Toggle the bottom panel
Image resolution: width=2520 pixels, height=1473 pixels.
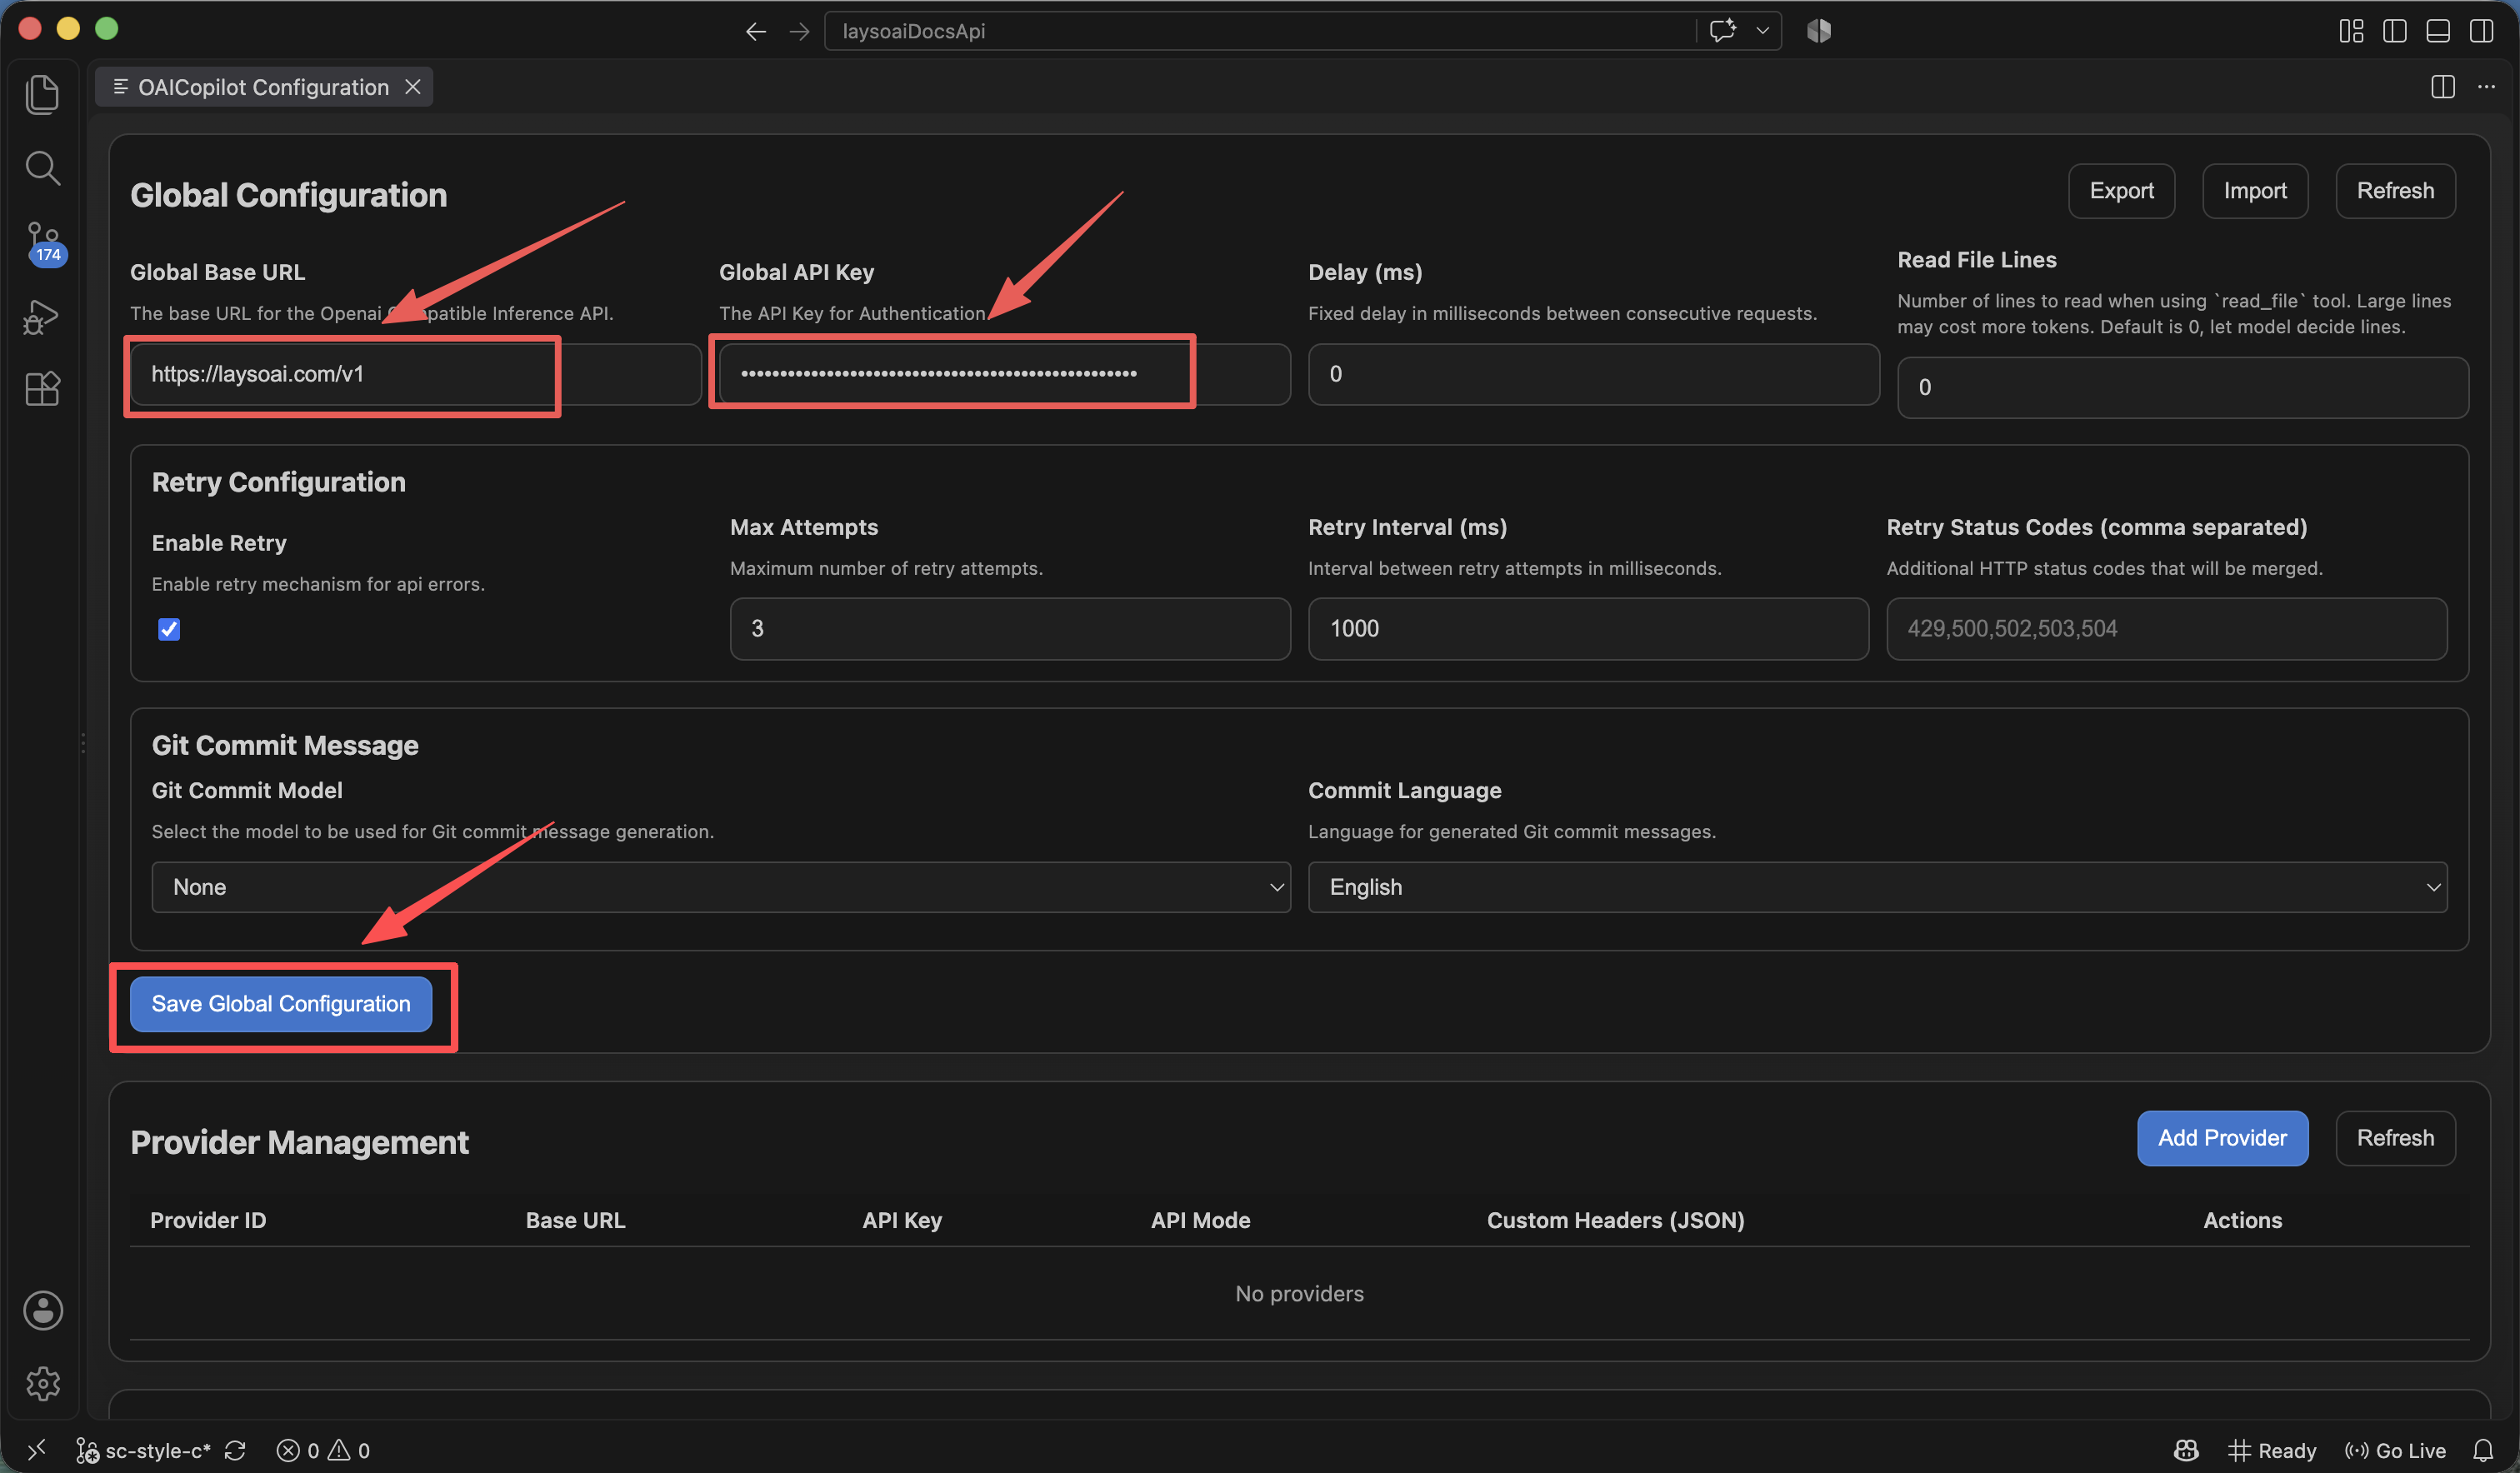pos(2438,31)
